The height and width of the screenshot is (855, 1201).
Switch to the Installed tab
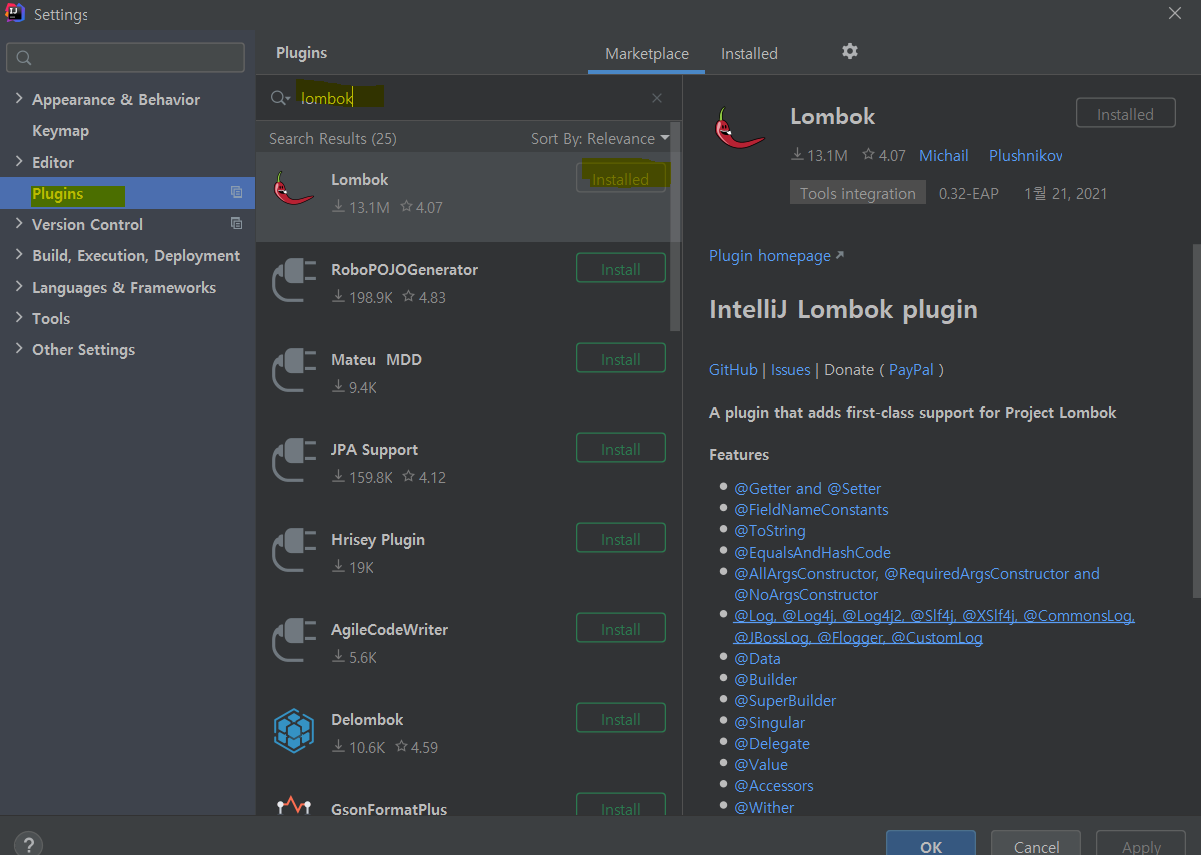click(x=749, y=54)
